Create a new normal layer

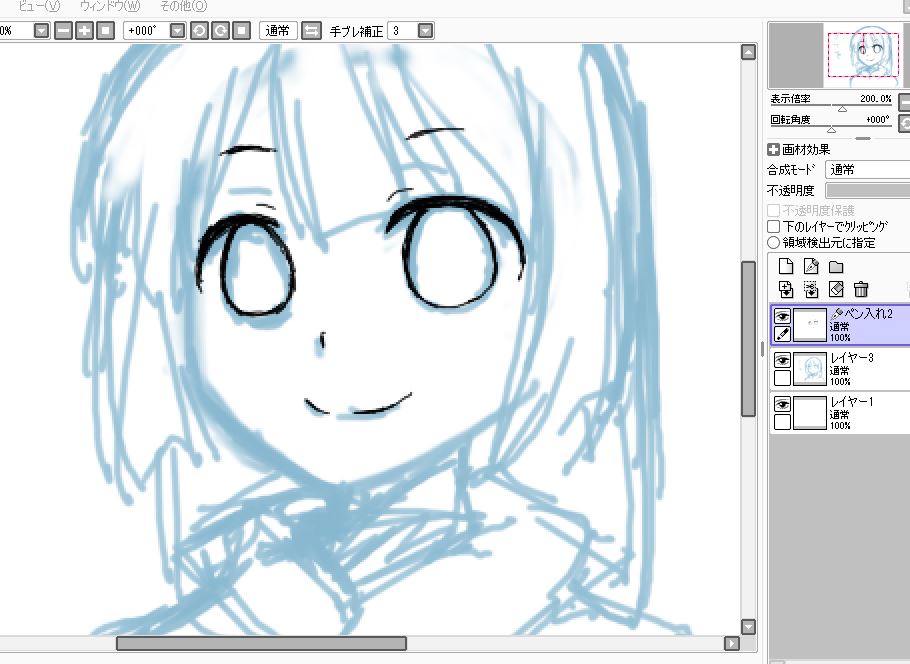click(786, 266)
